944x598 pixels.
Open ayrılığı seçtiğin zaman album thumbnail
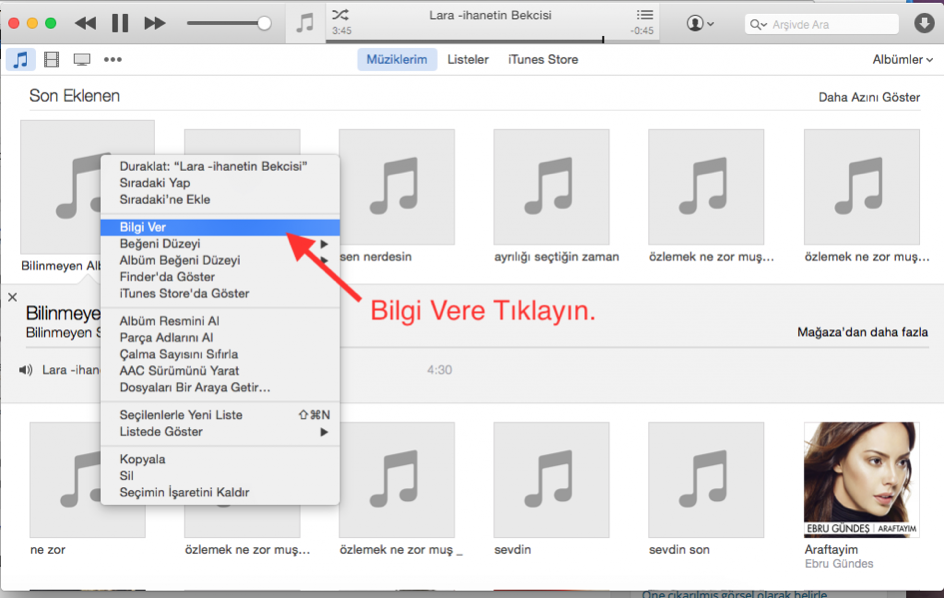pos(551,187)
